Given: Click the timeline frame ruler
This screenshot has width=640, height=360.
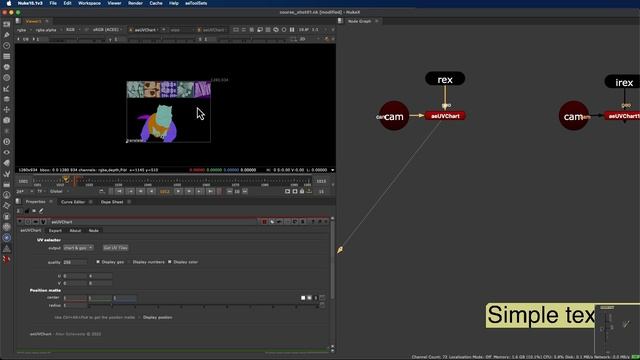Looking at the screenshot, I should click(x=171, y=181).
